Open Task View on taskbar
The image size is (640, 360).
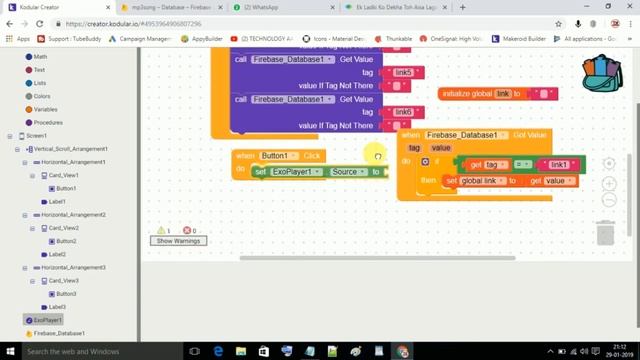point(195,351)
